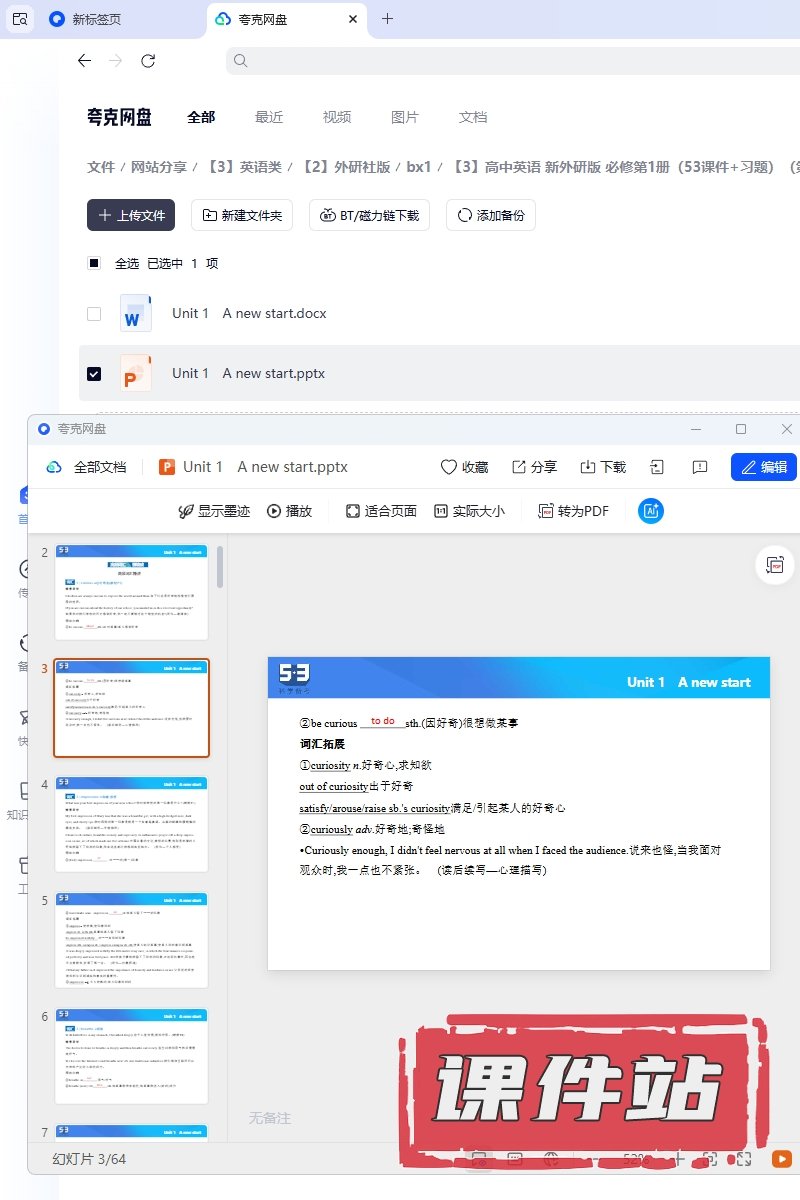This screenshot has height=1200, width=800.
Task: Select 实际大小 actual size option
Action: (x=469, y=511)
